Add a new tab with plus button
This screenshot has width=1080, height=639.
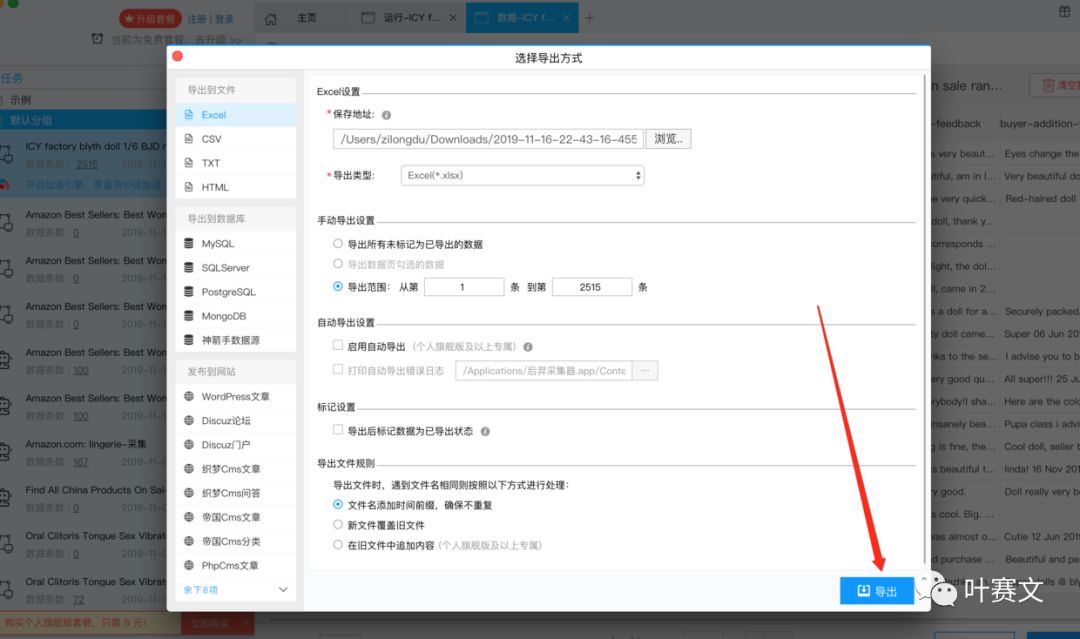click(589, 18)
